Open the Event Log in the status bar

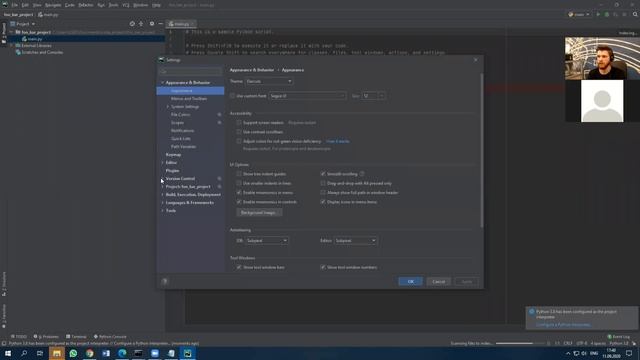tap(619, 337)
